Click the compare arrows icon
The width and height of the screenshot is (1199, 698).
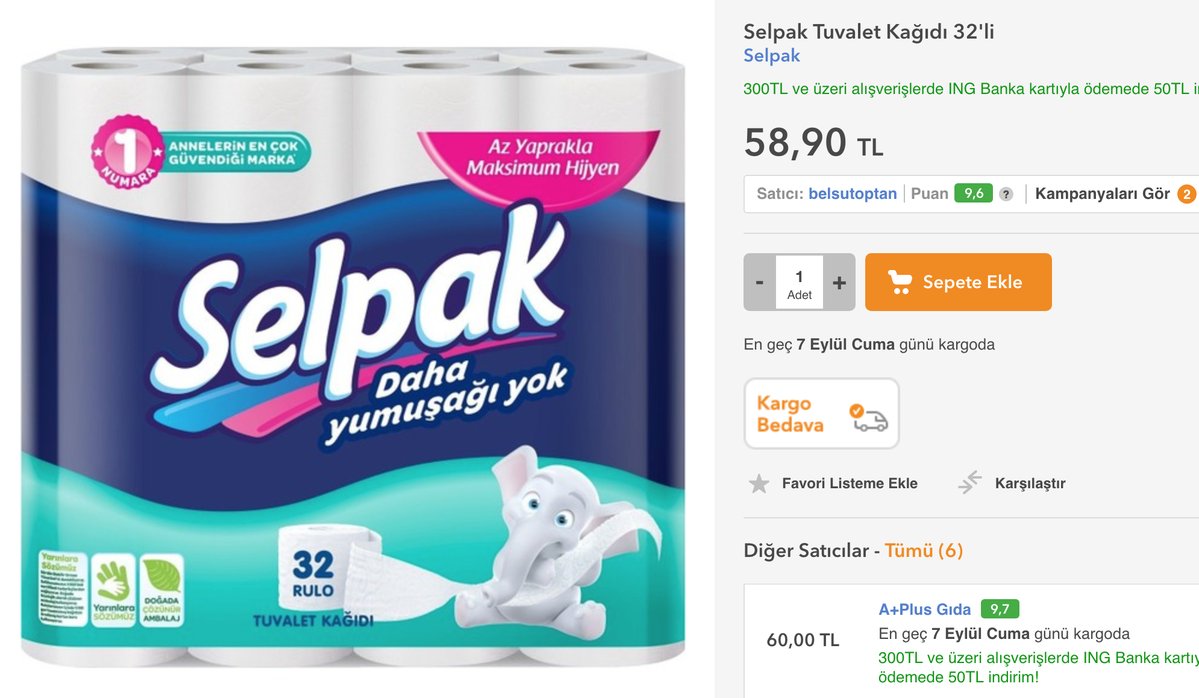click(x=969, y=483)
